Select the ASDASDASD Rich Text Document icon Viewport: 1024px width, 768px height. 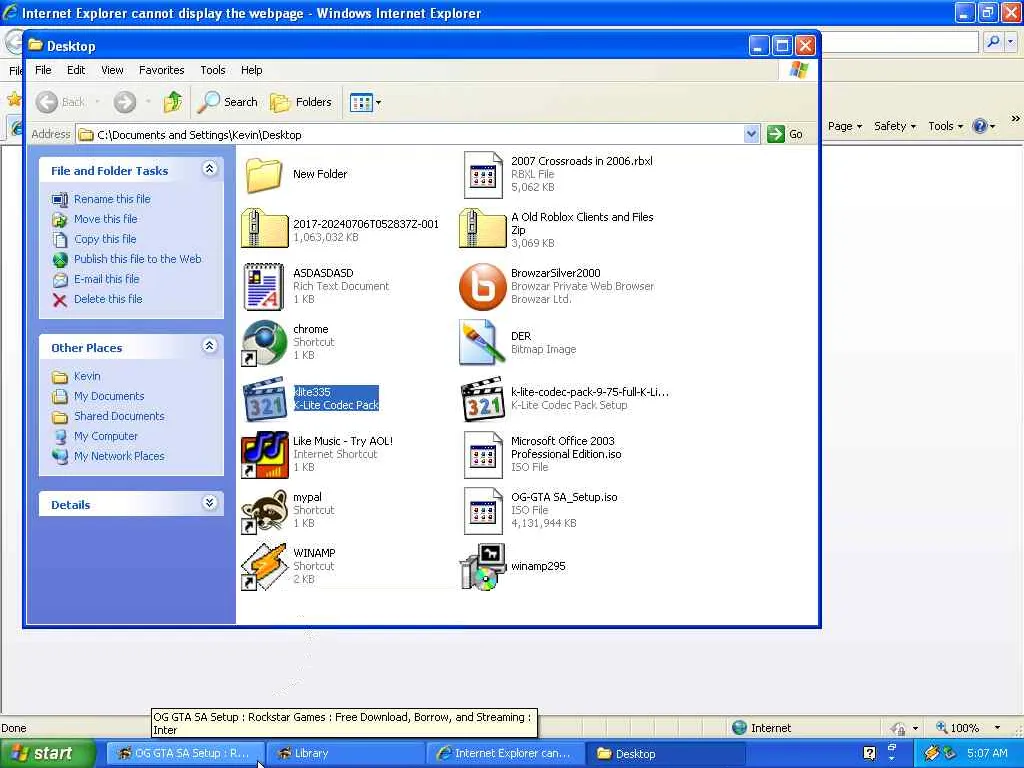pyautogui.click(x=264, y=286)
